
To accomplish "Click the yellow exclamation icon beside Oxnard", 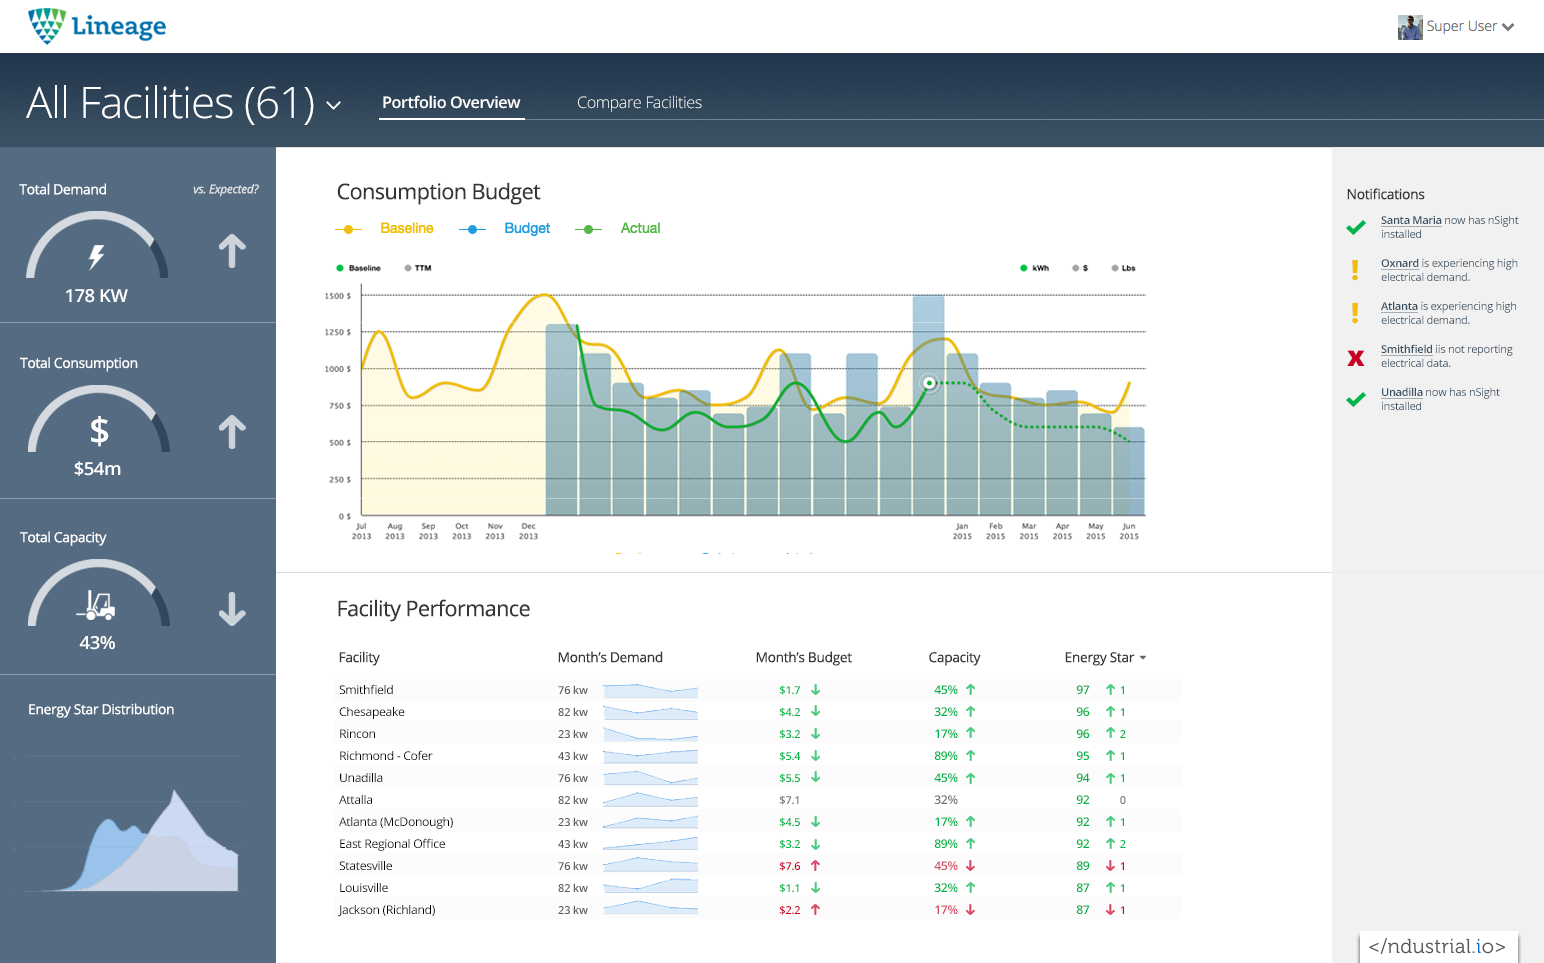I will (x=1355, y=270).
